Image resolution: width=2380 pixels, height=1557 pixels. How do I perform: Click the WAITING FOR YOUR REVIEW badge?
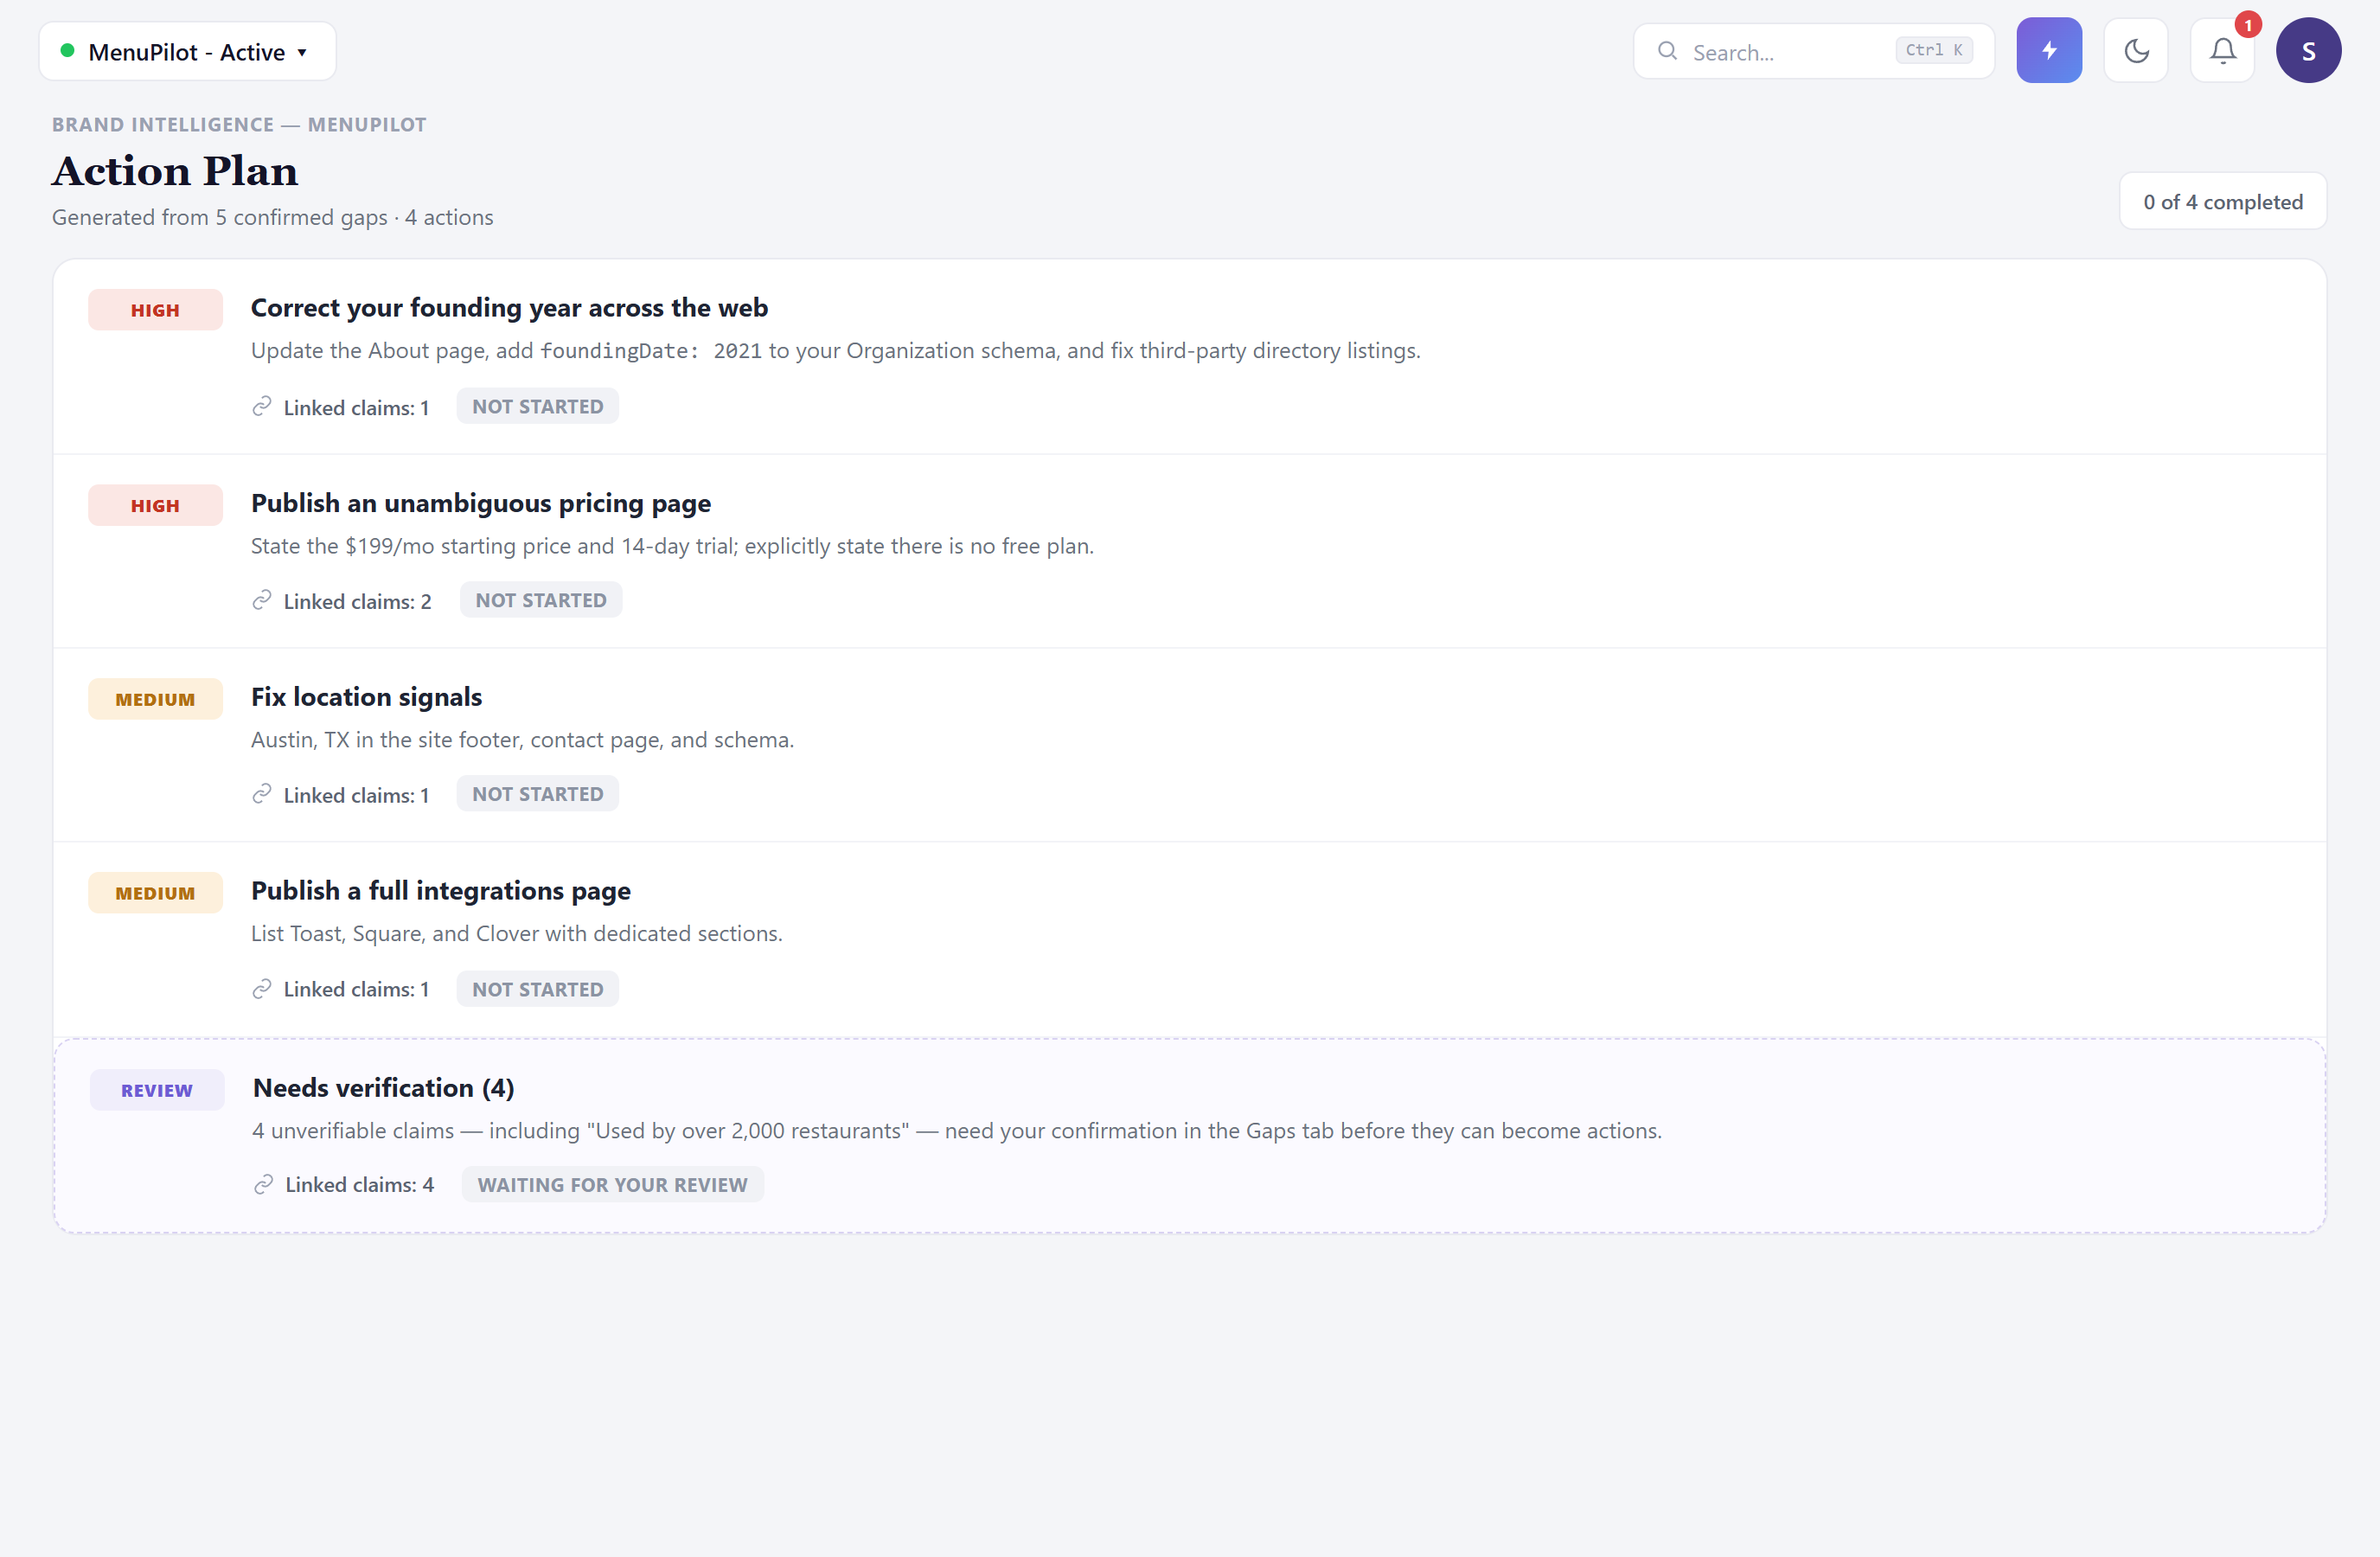click(613, 1184)
